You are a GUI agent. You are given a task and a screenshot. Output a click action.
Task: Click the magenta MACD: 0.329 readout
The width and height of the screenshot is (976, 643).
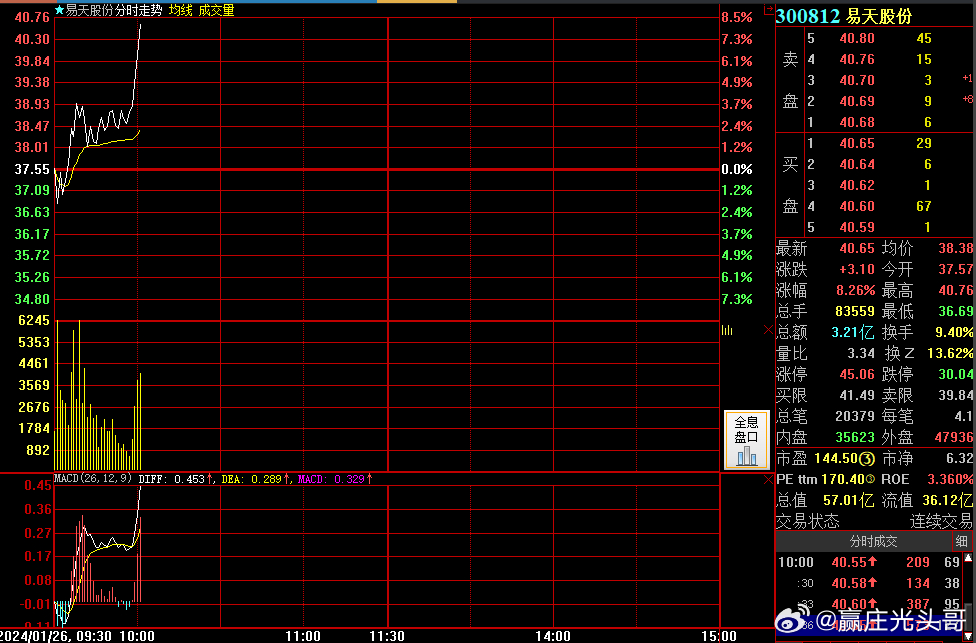click(331, 479)
